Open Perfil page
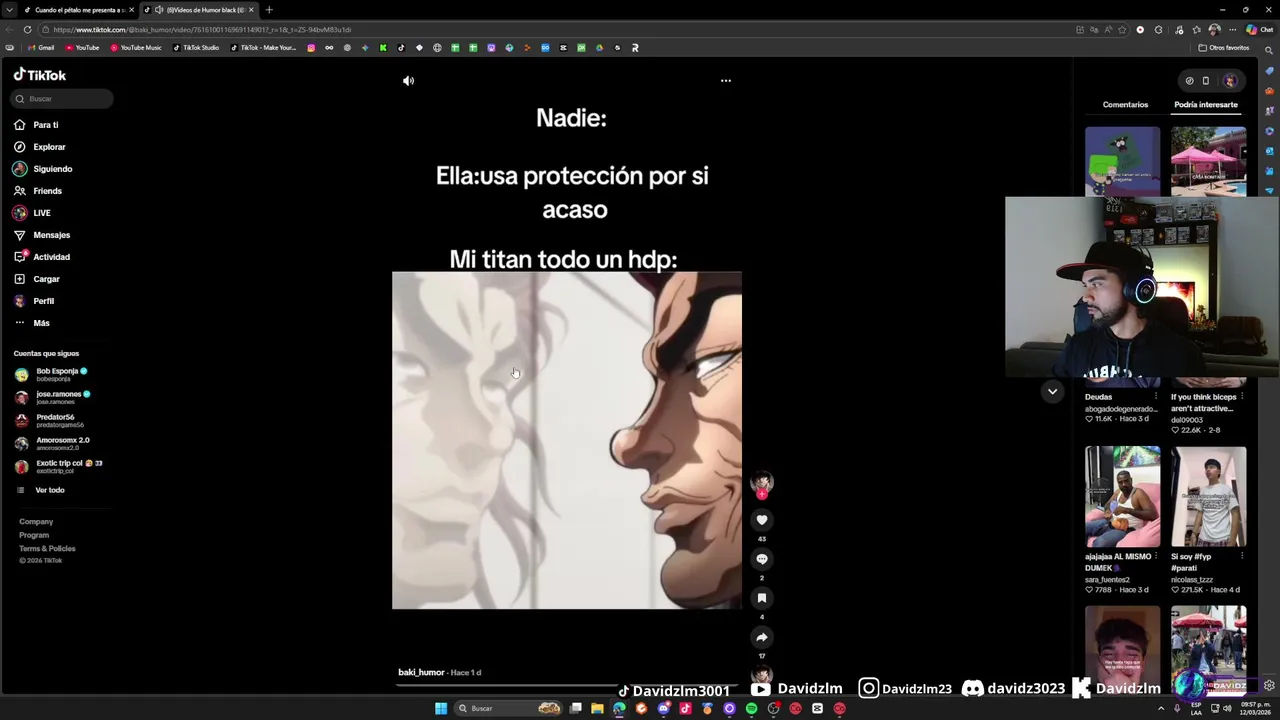 43,301
